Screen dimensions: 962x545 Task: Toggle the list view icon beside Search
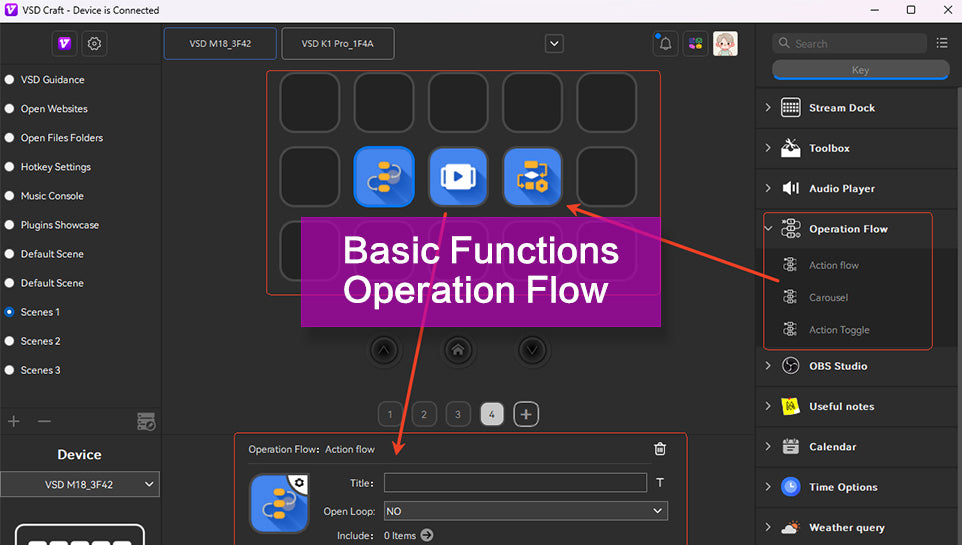(x=942, y=43)
